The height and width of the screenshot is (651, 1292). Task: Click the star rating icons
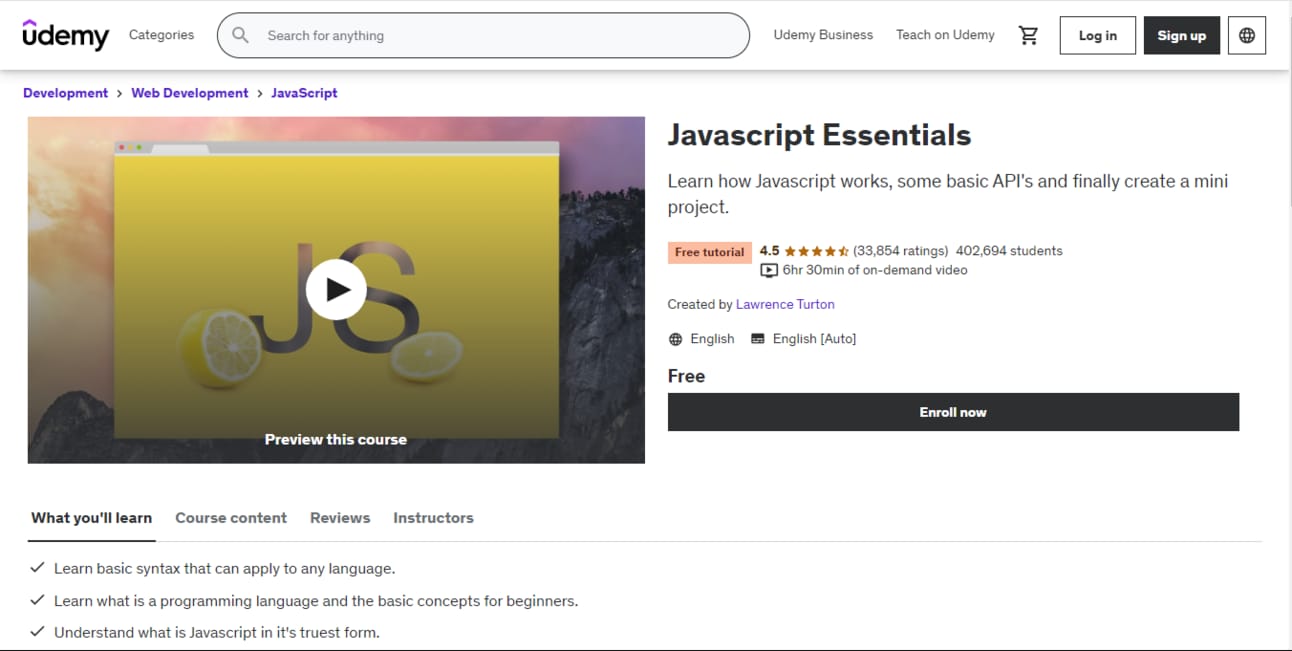pos(817,251)
